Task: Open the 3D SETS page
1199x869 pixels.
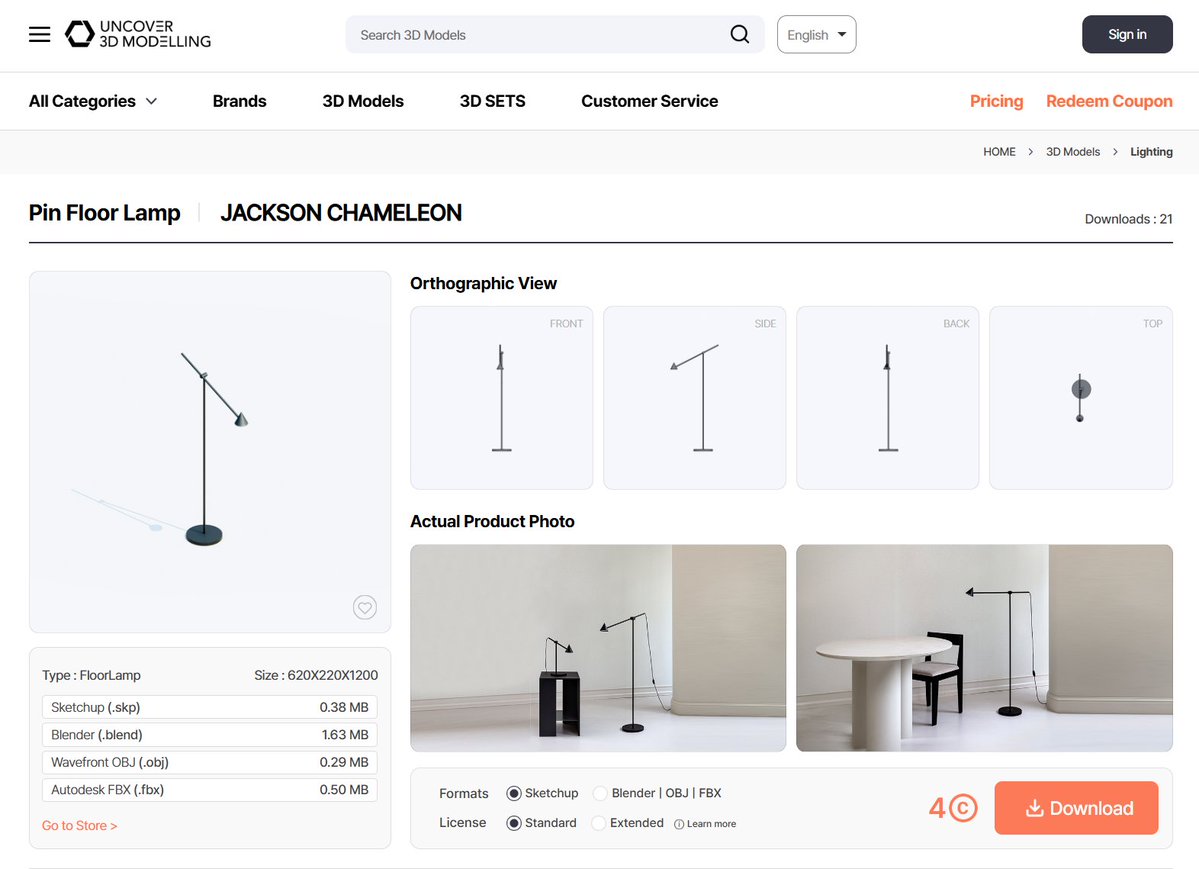Action: point(492,101)
